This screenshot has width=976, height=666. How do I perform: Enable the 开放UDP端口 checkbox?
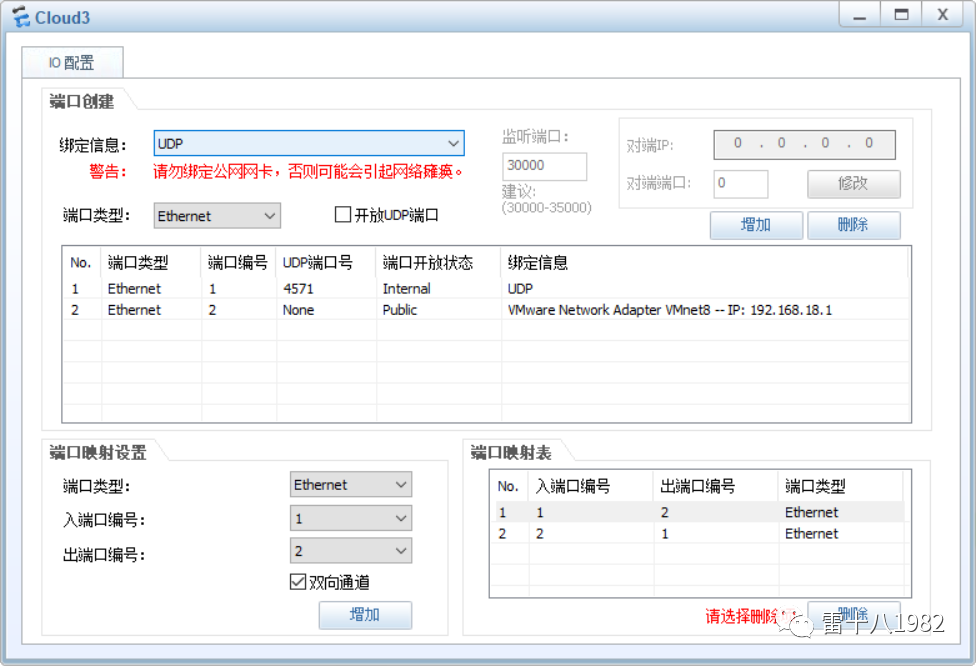[x=343, y=215]
